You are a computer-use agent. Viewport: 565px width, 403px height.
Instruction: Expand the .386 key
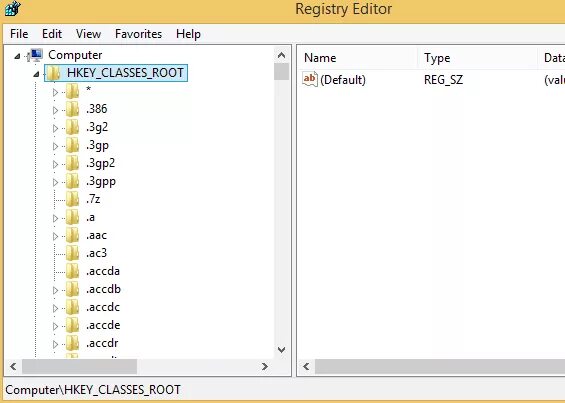pyautogui.click(x=55, y=110)
